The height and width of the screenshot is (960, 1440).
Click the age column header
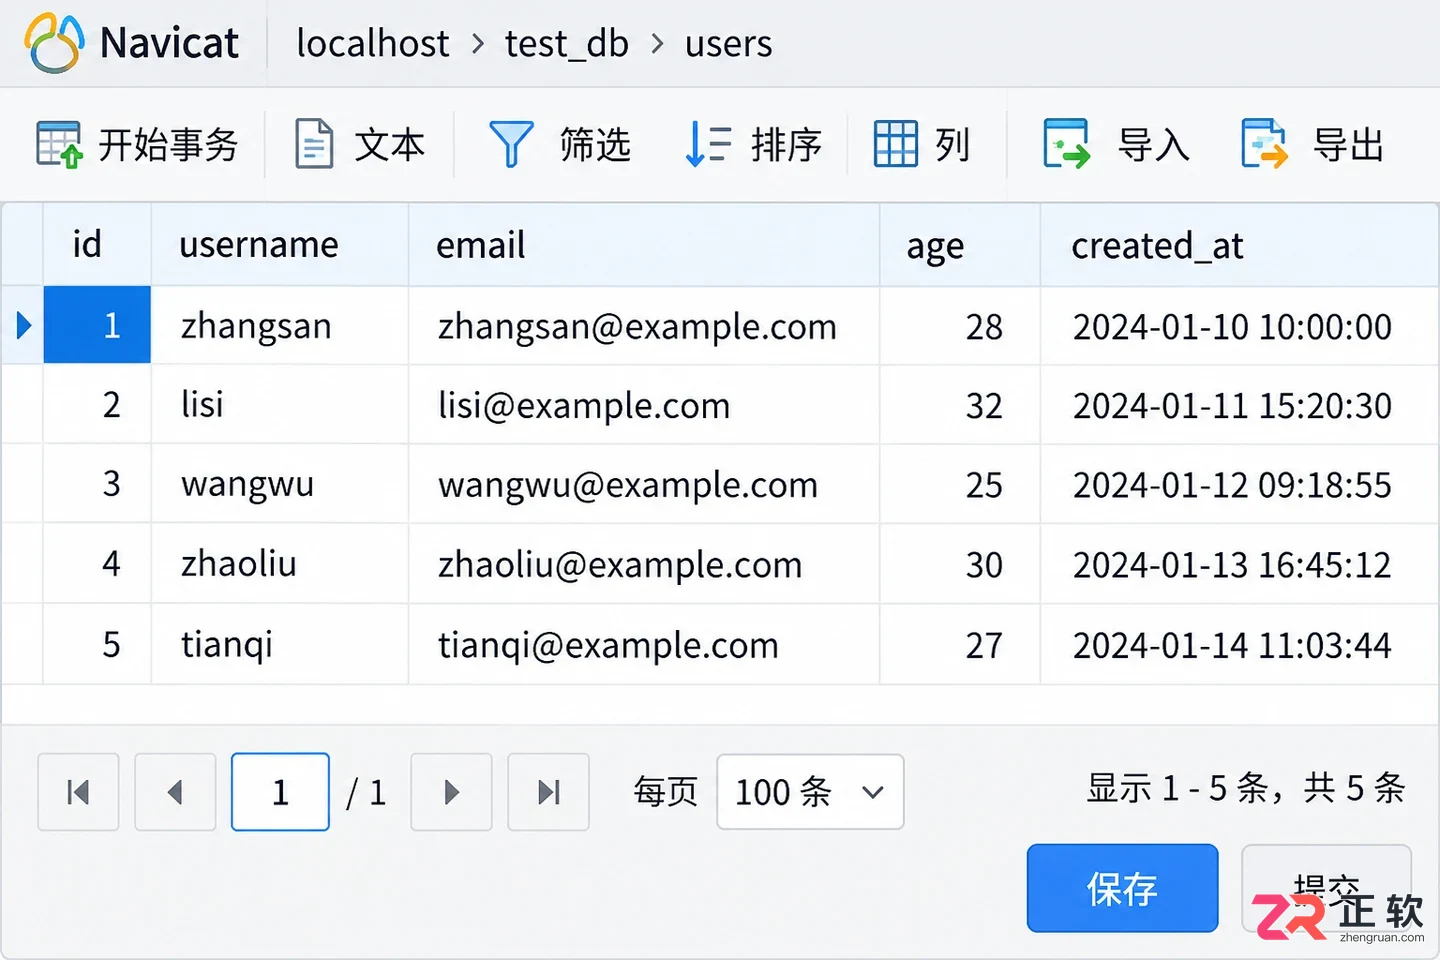960,245
